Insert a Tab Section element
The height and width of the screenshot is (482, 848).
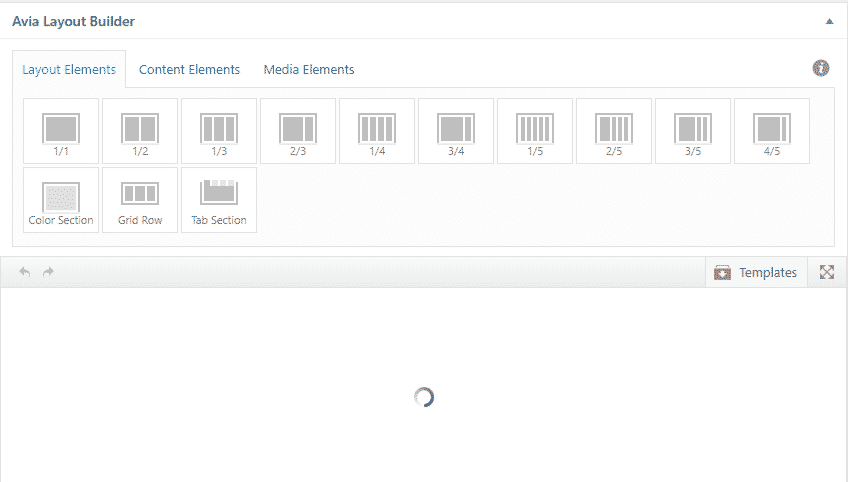(x=219, y=200)
